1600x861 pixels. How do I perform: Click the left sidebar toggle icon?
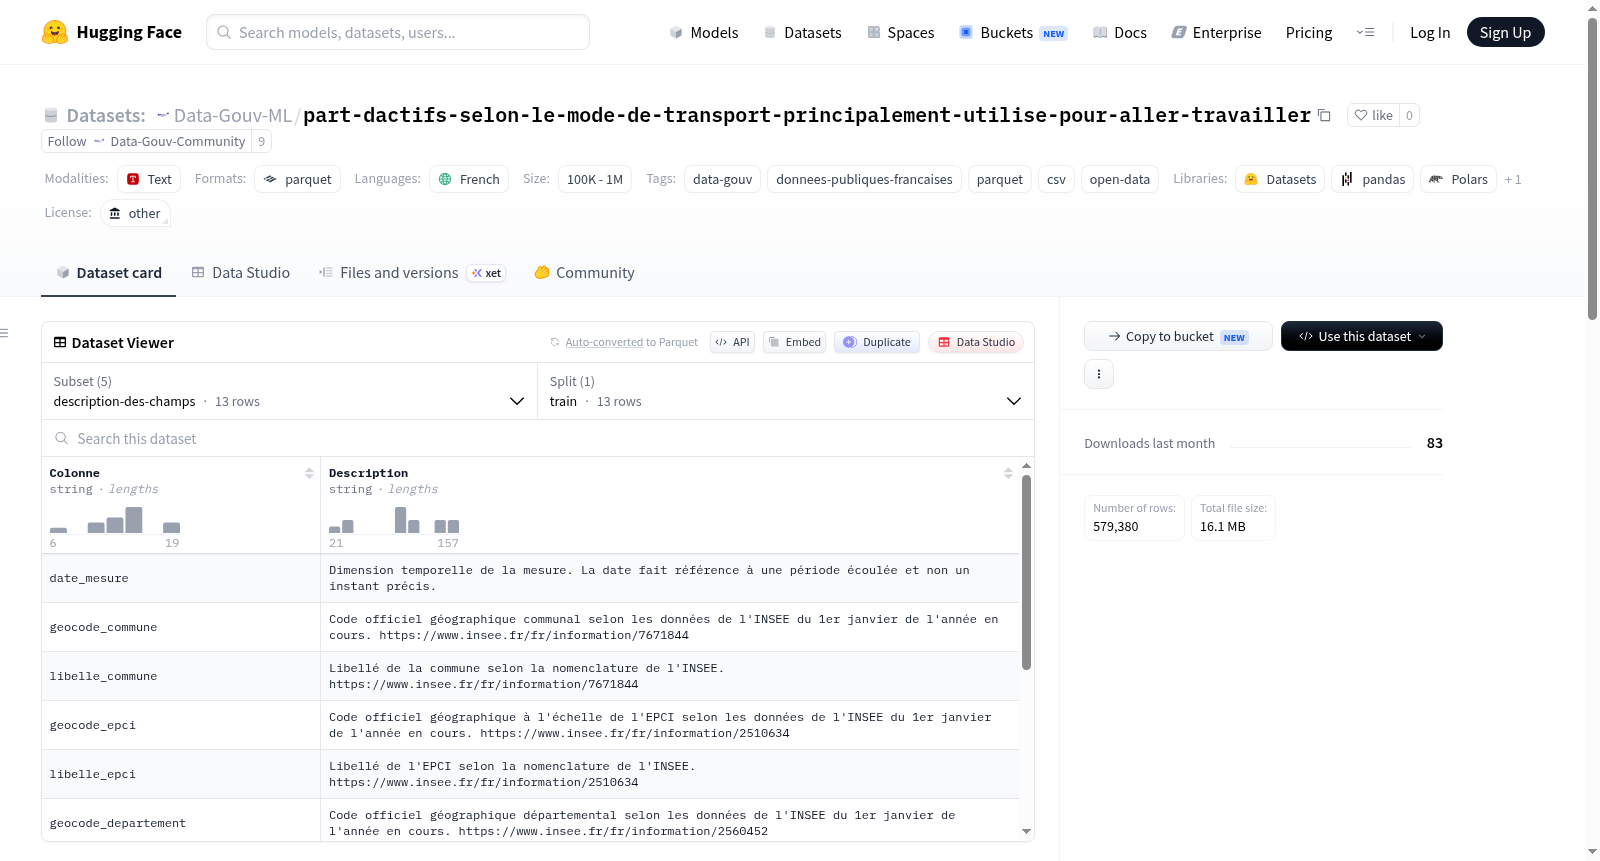tap(4, 333)
